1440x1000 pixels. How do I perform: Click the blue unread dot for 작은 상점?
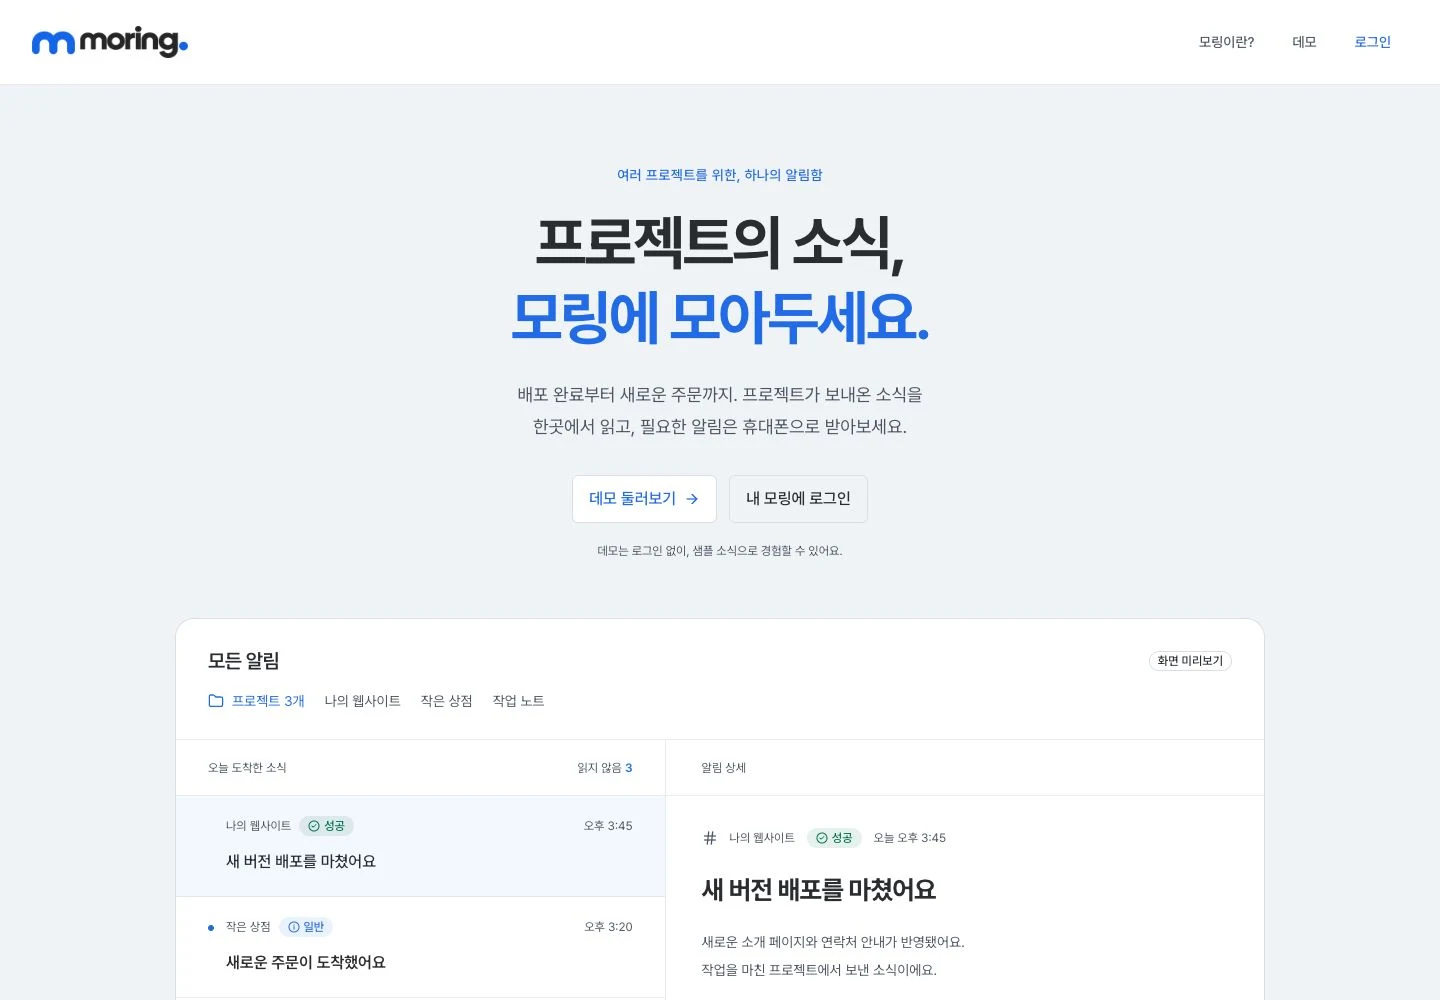click(x=211, y=928)
